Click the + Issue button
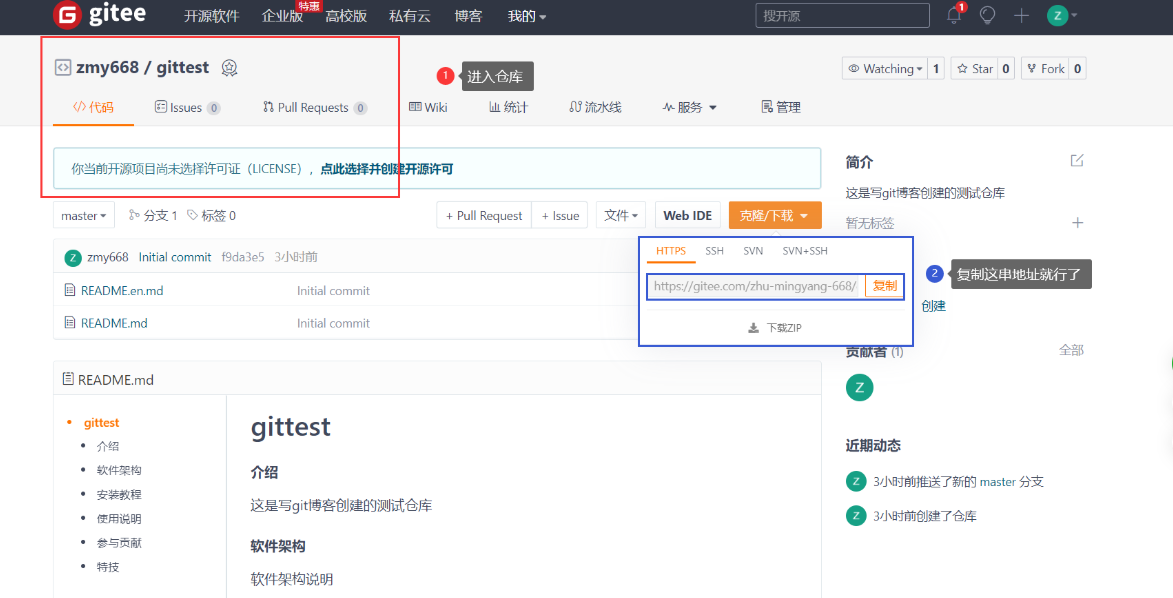The image size is (1173, 598). pyautogui.click(x=560, y=216)
